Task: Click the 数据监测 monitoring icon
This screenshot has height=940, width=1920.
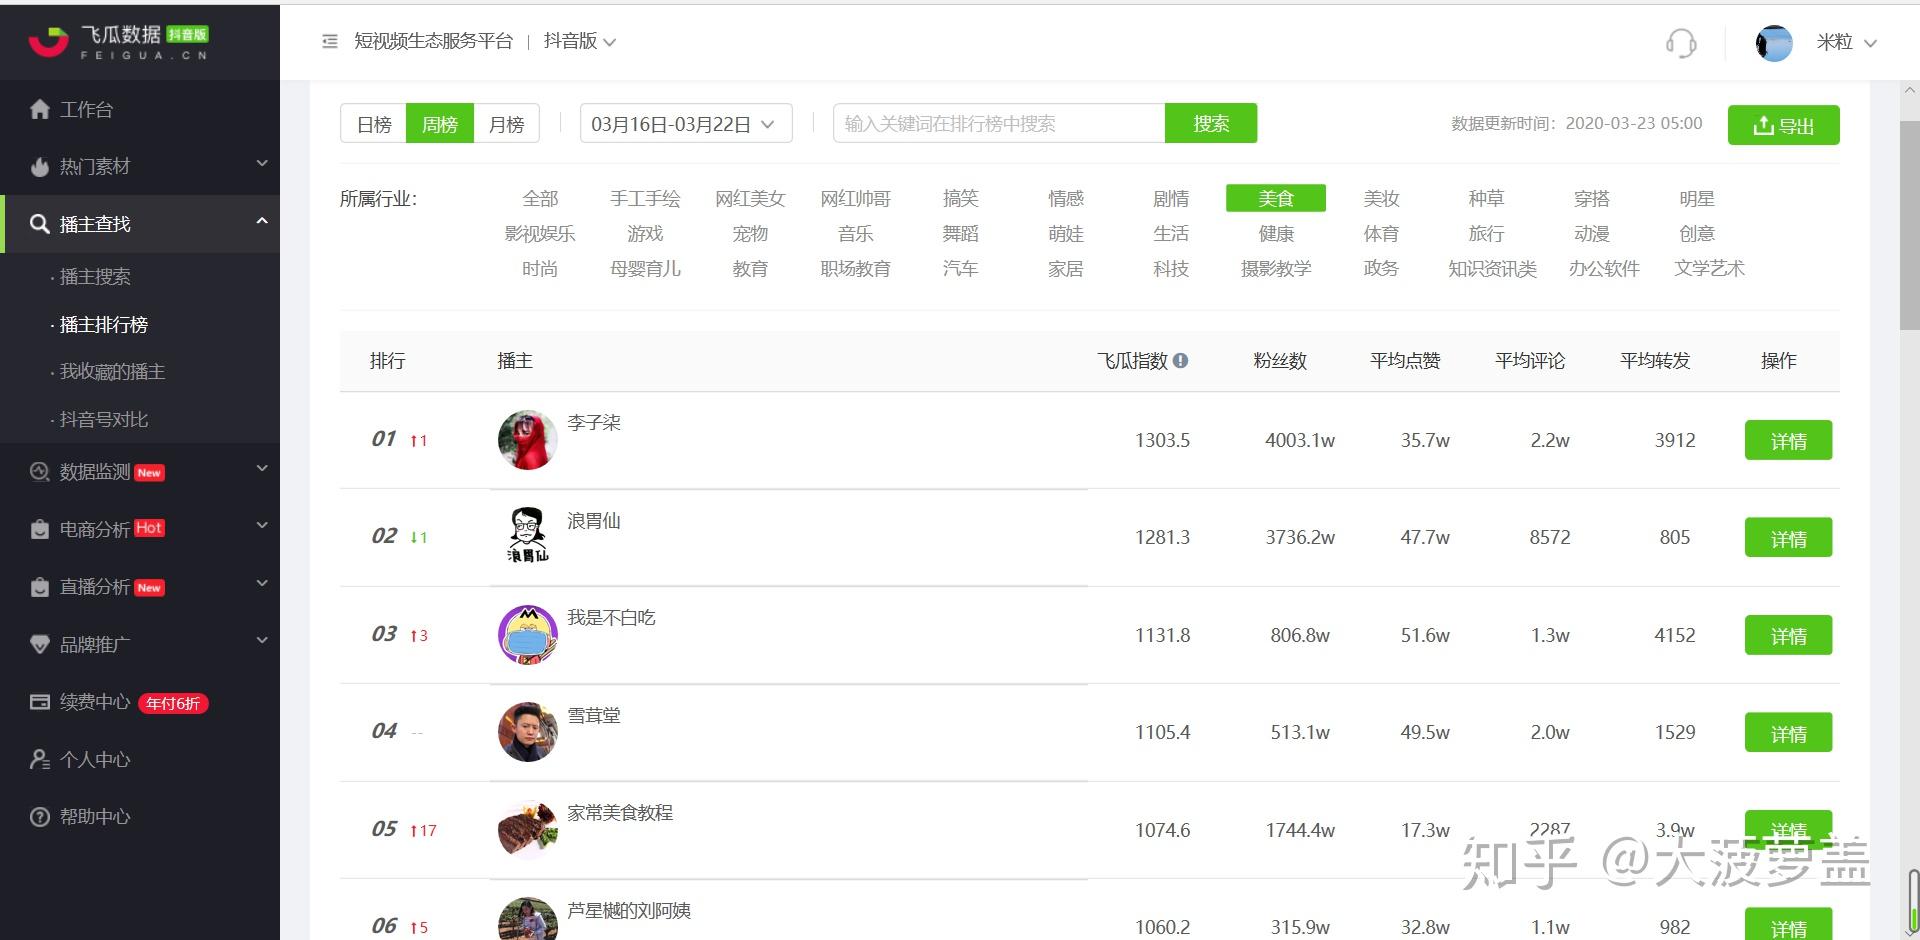Action: click(40, 472)
